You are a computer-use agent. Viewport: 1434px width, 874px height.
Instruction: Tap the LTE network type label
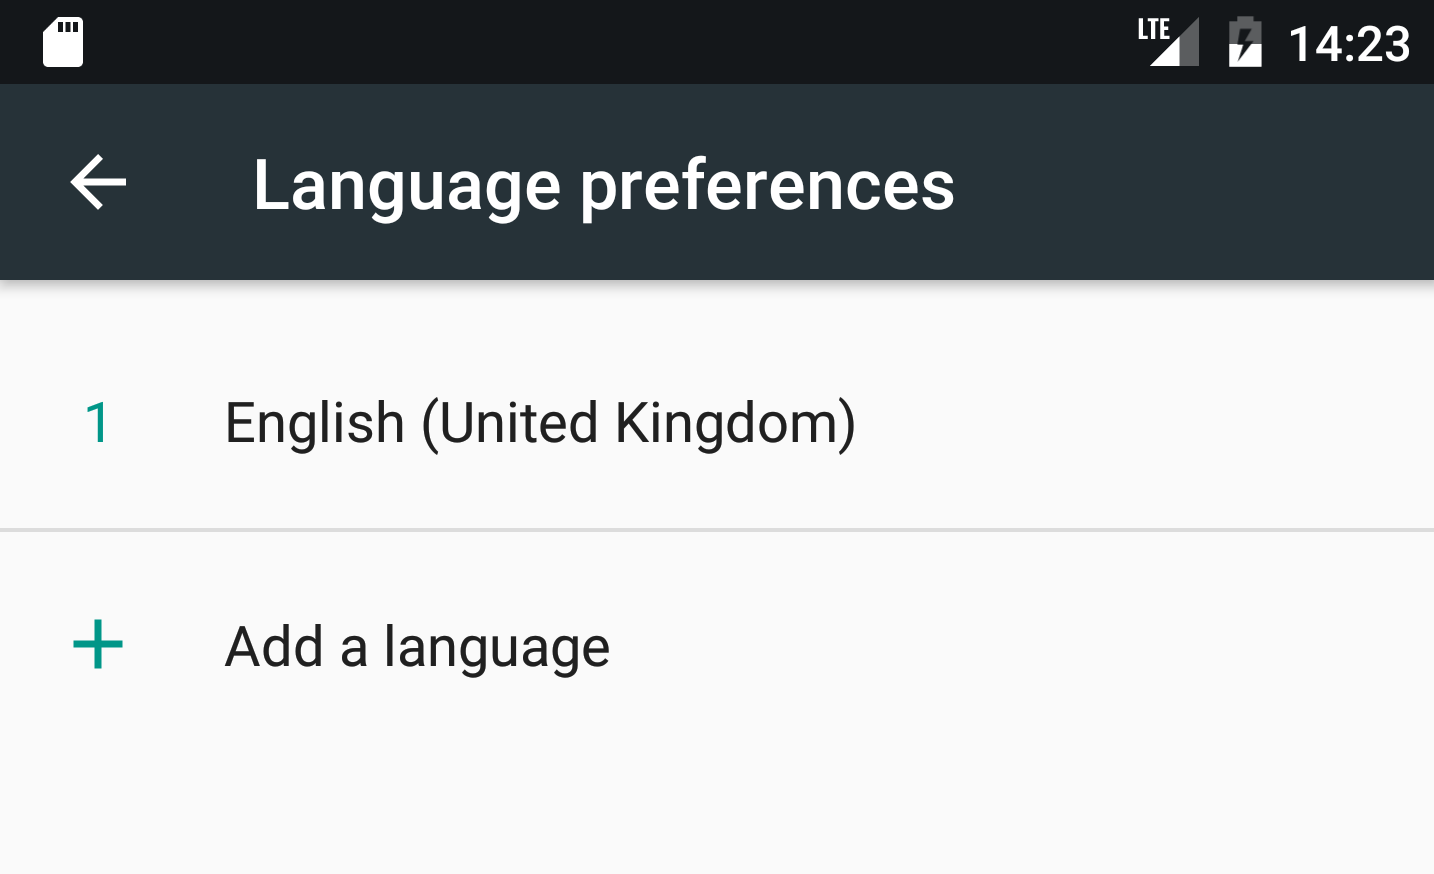click(x=1153, y=28)
